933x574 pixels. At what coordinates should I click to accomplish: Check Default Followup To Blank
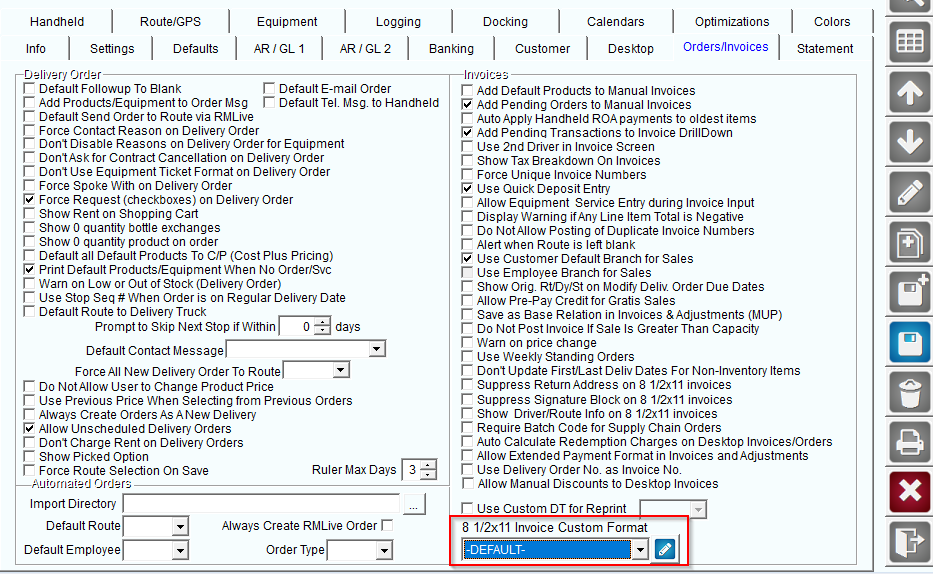coord(29,89)
